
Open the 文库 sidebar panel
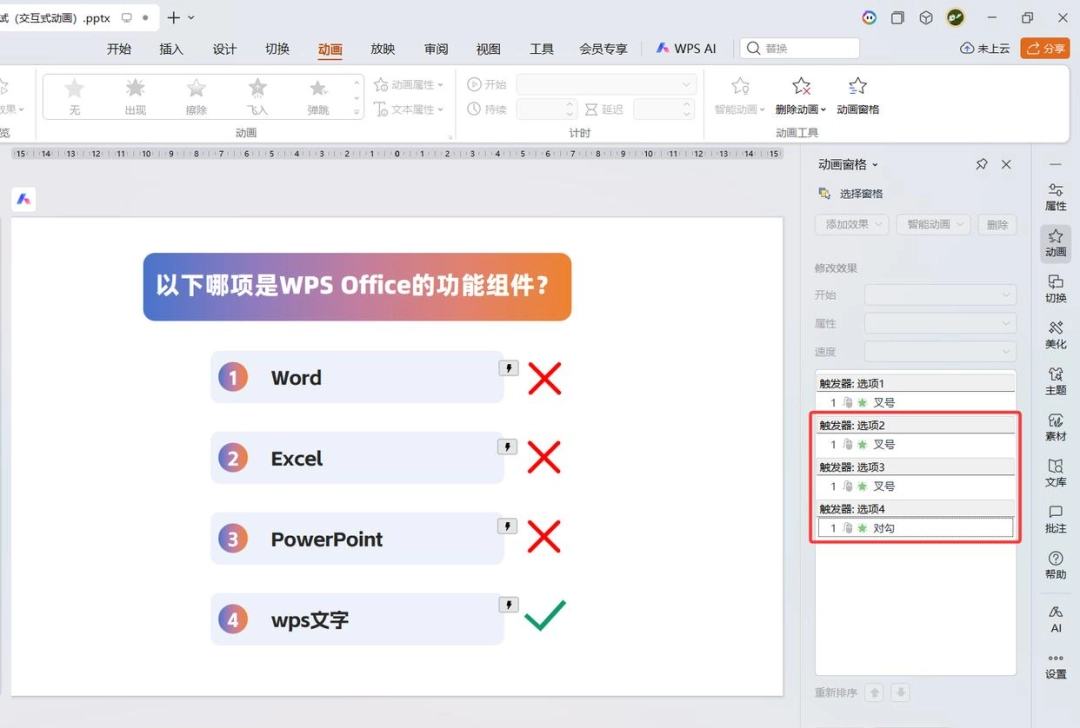(1055, 474)
